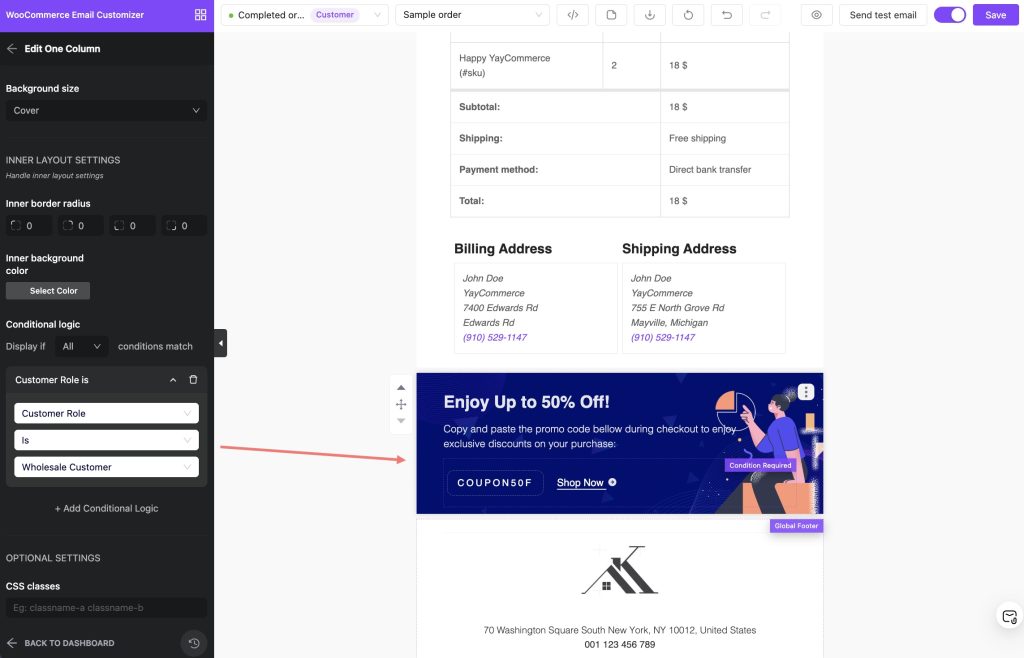The height and width of the screenshot is (658, 1024).
Task: Pick inner background with Select Color
Action: [48, 291]
